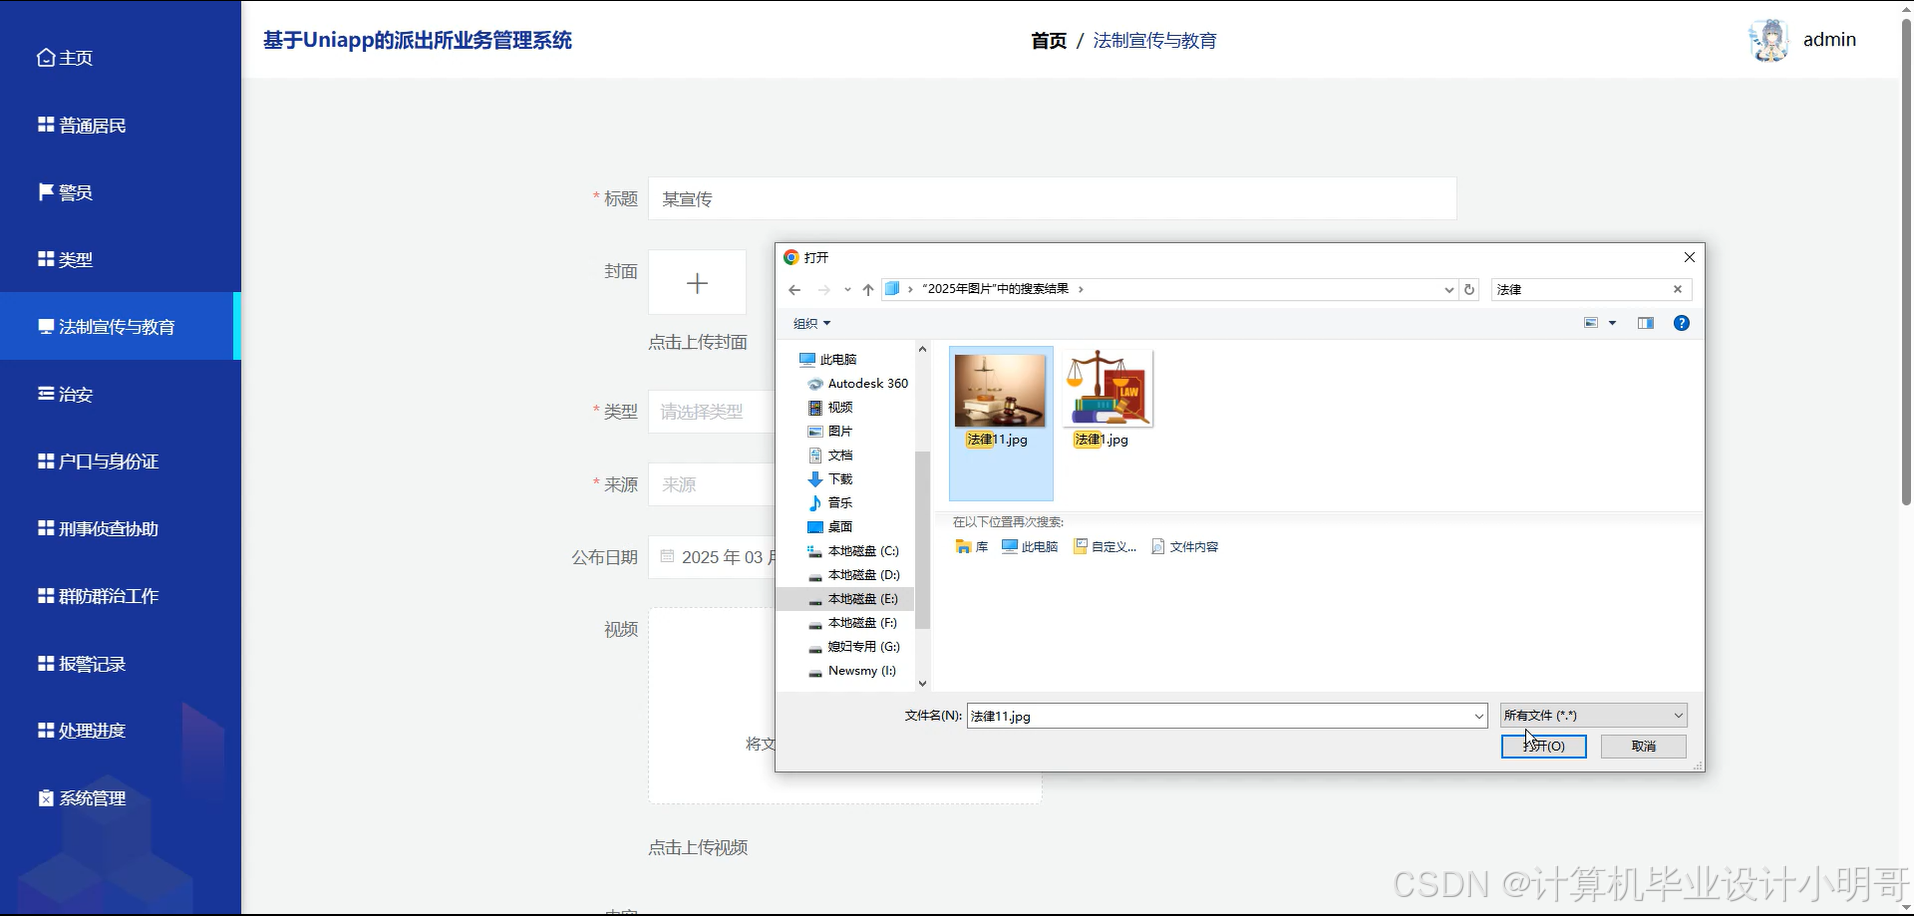Image resolution: width=1914 pixels, height=916 pixels.
Task: Click the plus icon to upload cover image
Action: point(697,283)
